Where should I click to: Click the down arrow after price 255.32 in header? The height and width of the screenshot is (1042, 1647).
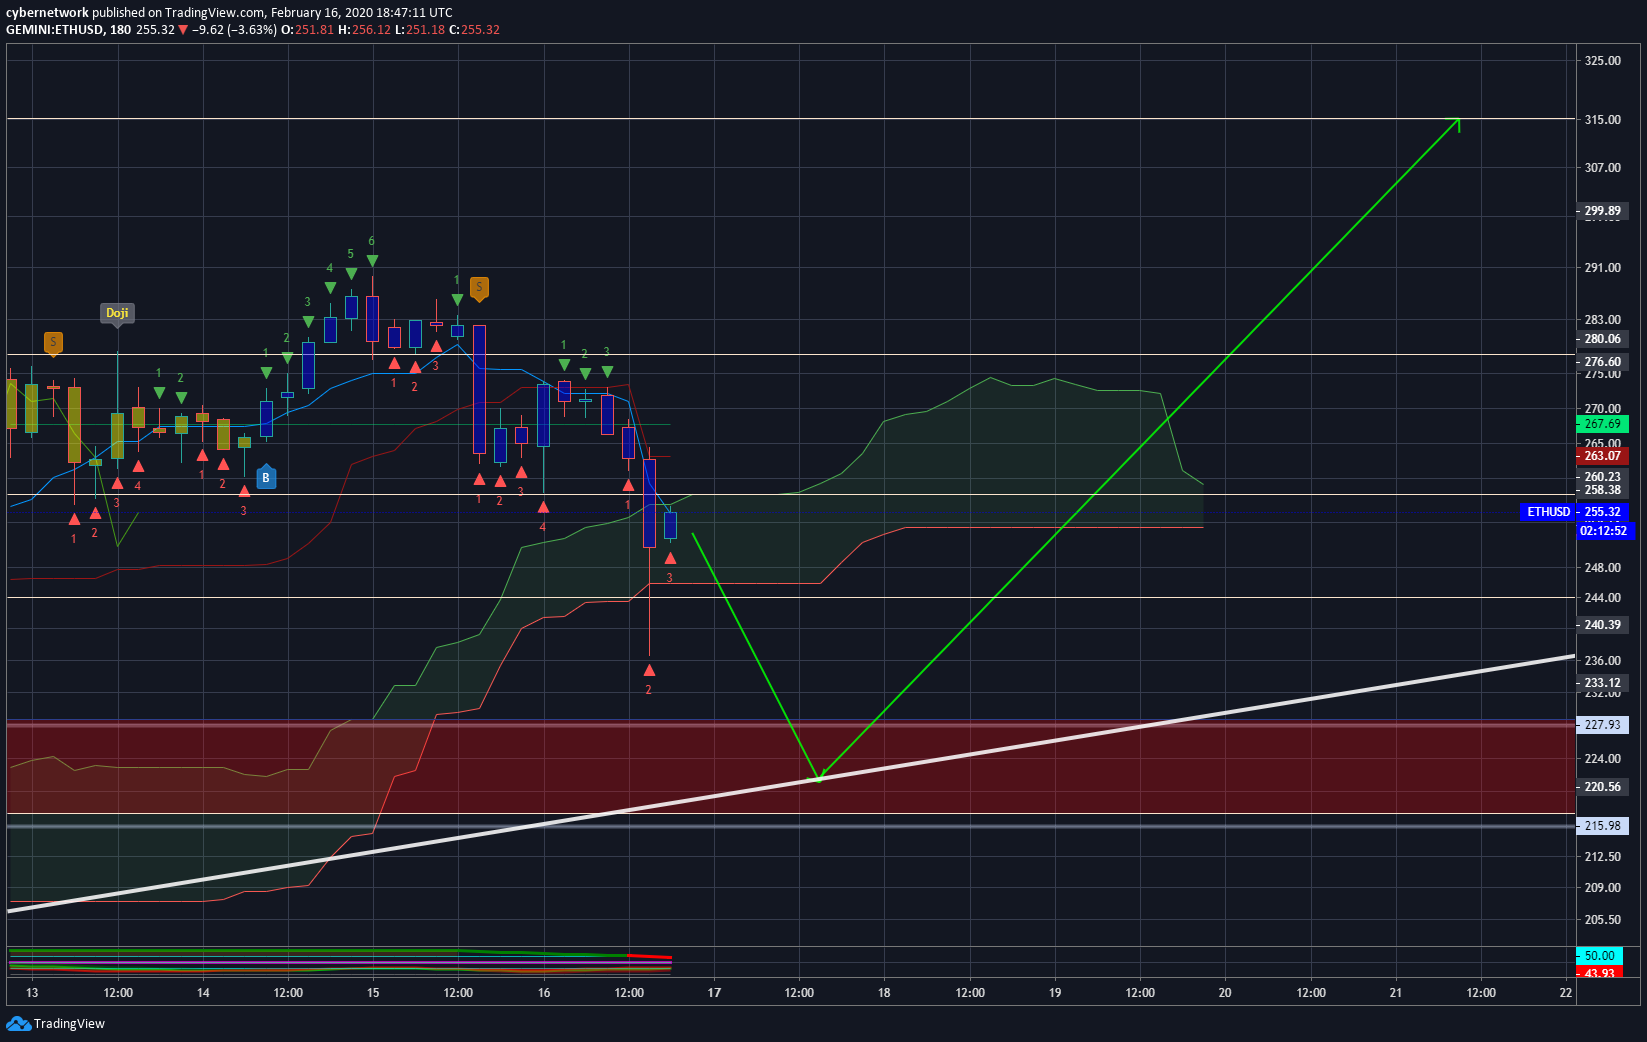[x=183, y=30]
